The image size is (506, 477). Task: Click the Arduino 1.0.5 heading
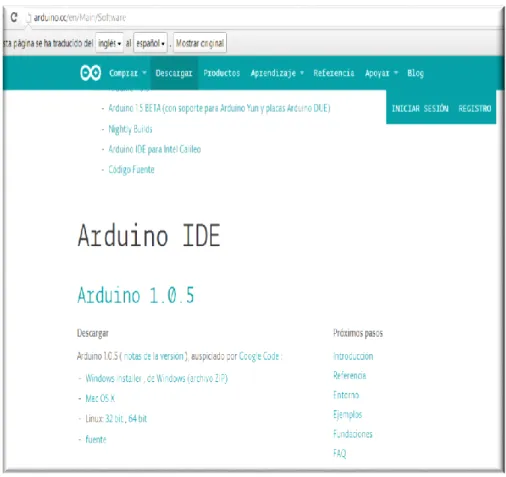pos(135,295)
